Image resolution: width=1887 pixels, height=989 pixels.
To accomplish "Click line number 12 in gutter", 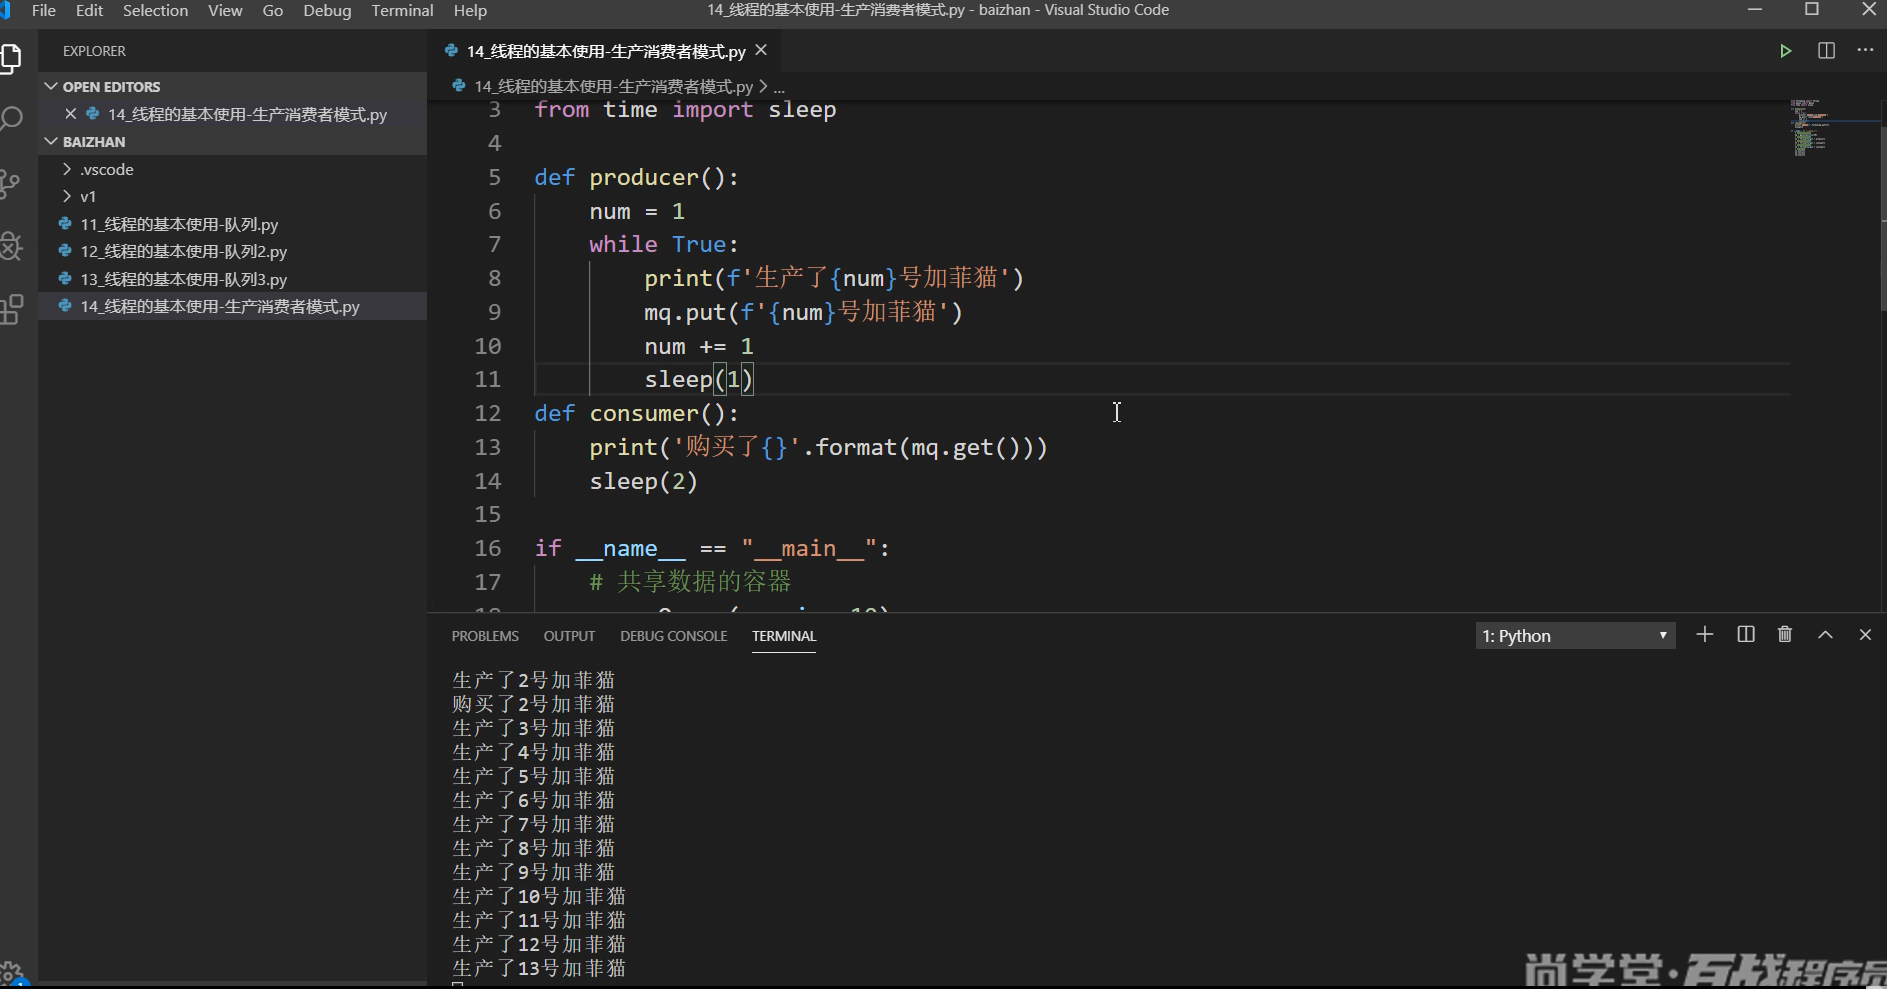I will (x=487, y=413).
